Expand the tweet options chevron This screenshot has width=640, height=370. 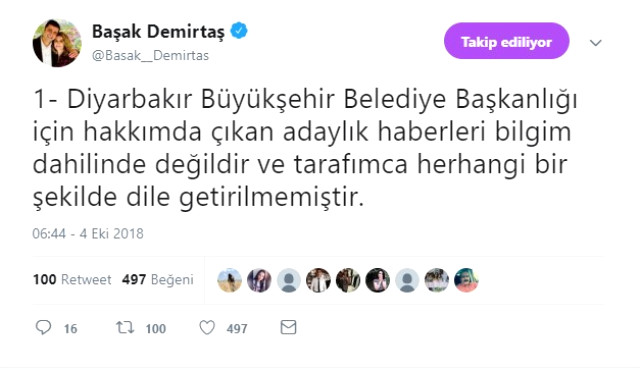tap(596, 43)
